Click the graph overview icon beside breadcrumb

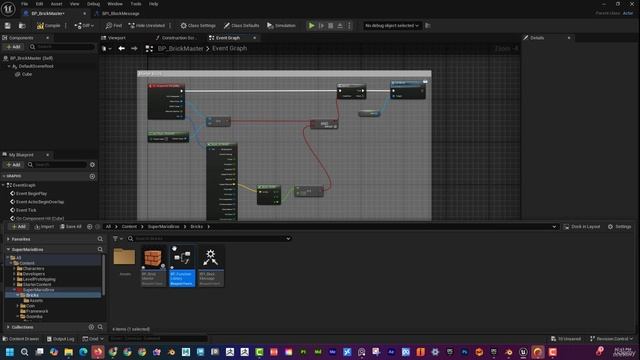[149, 49]
